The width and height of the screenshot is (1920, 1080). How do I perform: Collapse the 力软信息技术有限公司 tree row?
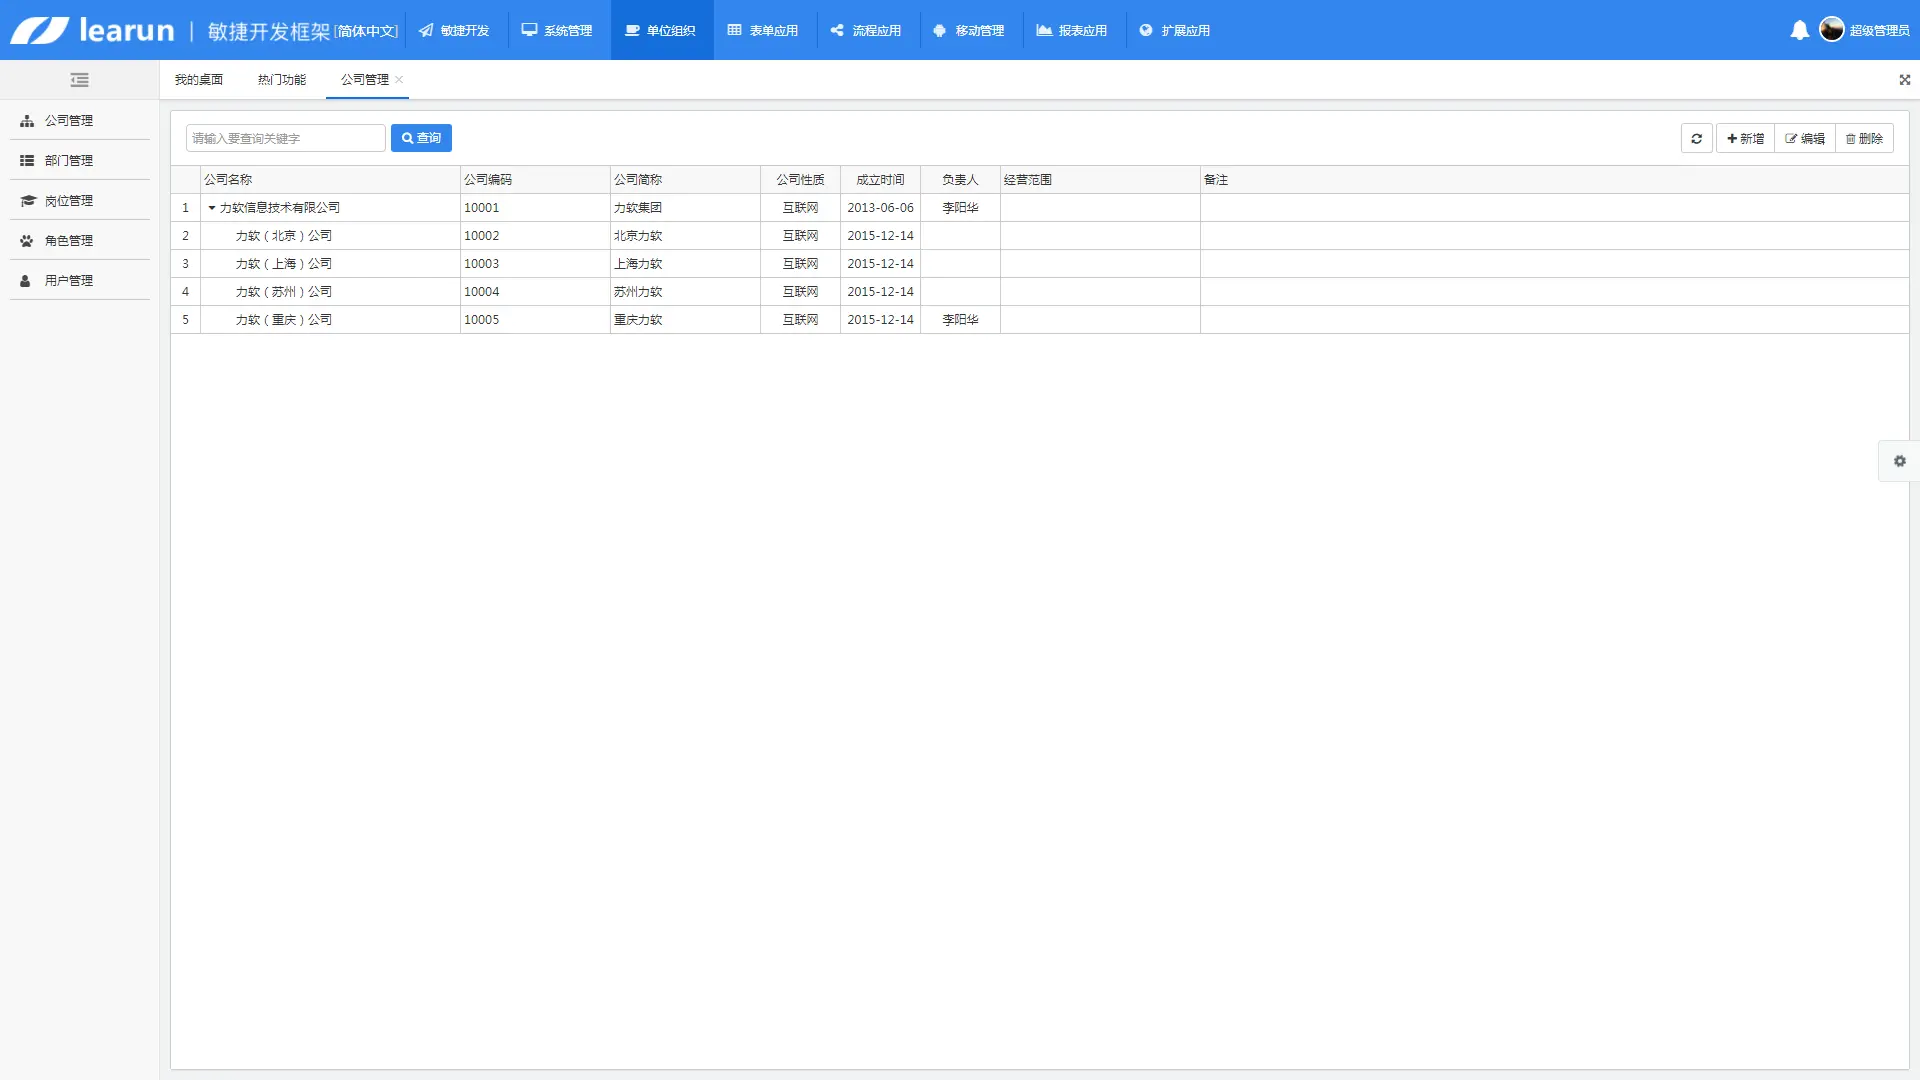click(212, 208)
